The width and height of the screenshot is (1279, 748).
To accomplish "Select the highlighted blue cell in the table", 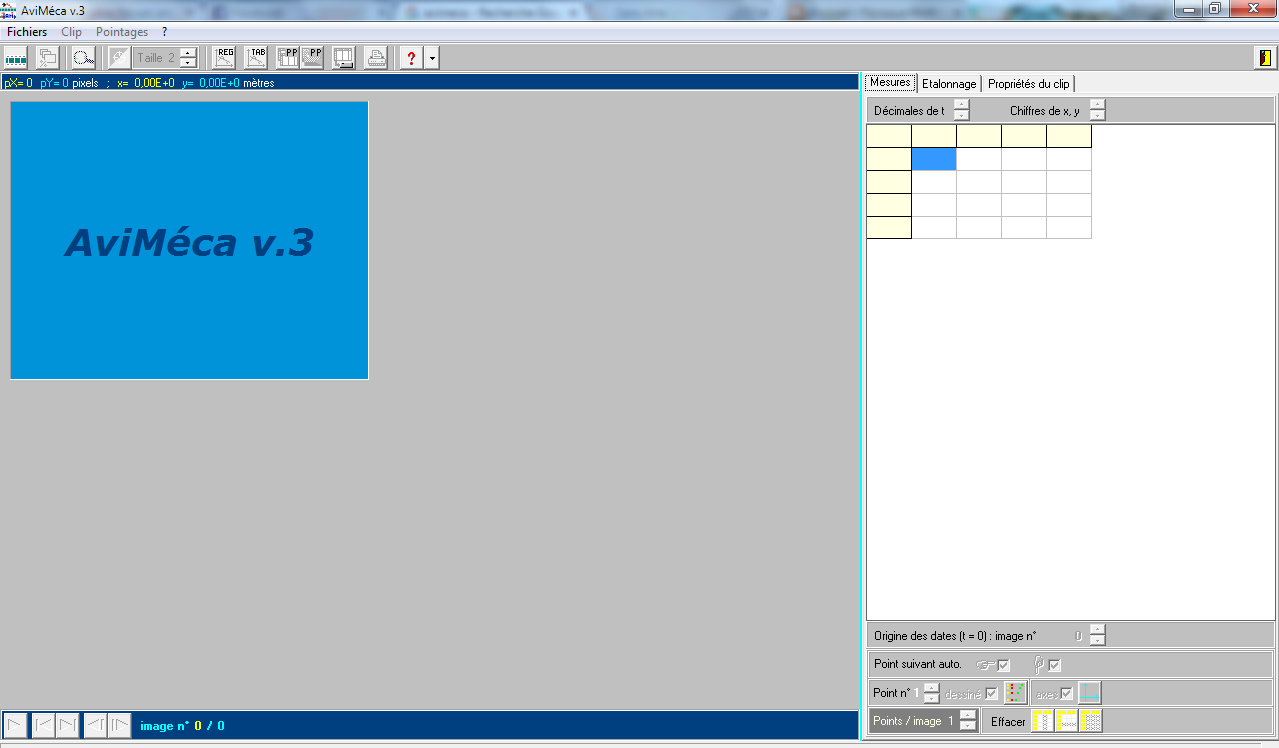I will tap(933, 158).
